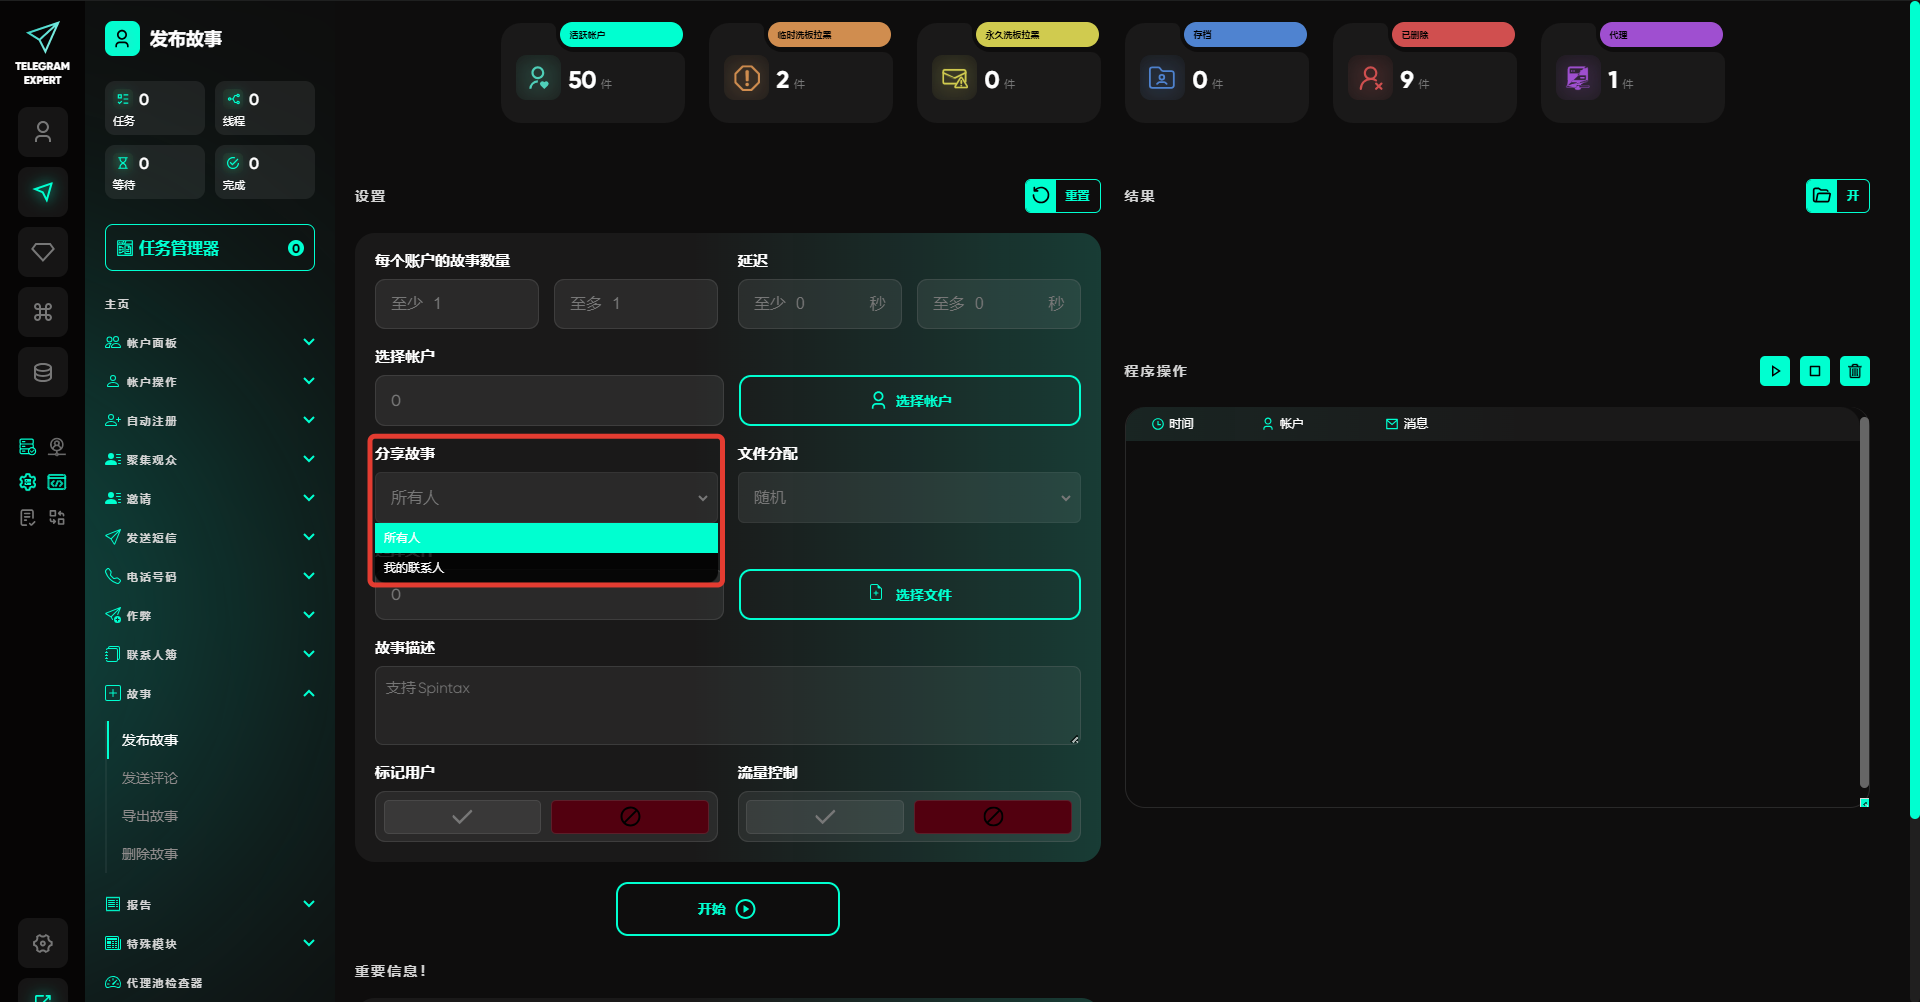Click the bottom settings gear in sidebar
1920x1002 pixels.
(x=43, y=943)
